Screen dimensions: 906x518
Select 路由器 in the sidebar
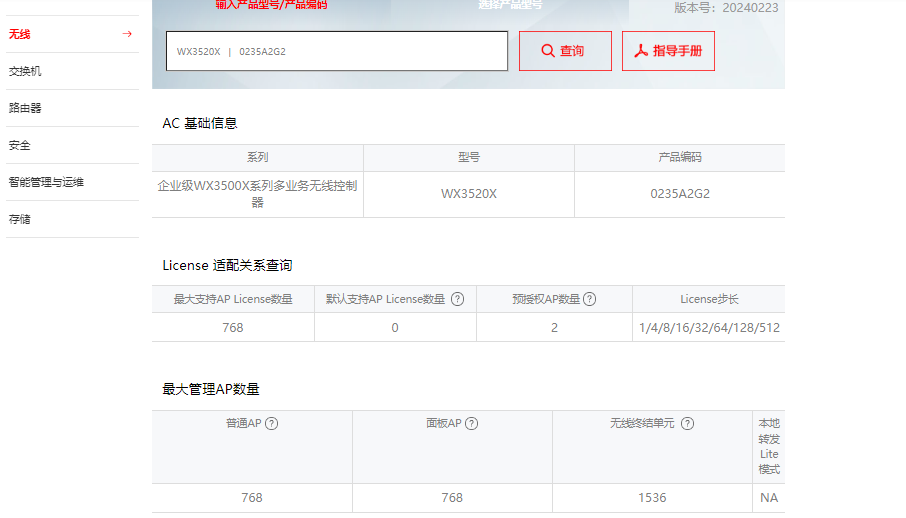click(x=72, y=108)
